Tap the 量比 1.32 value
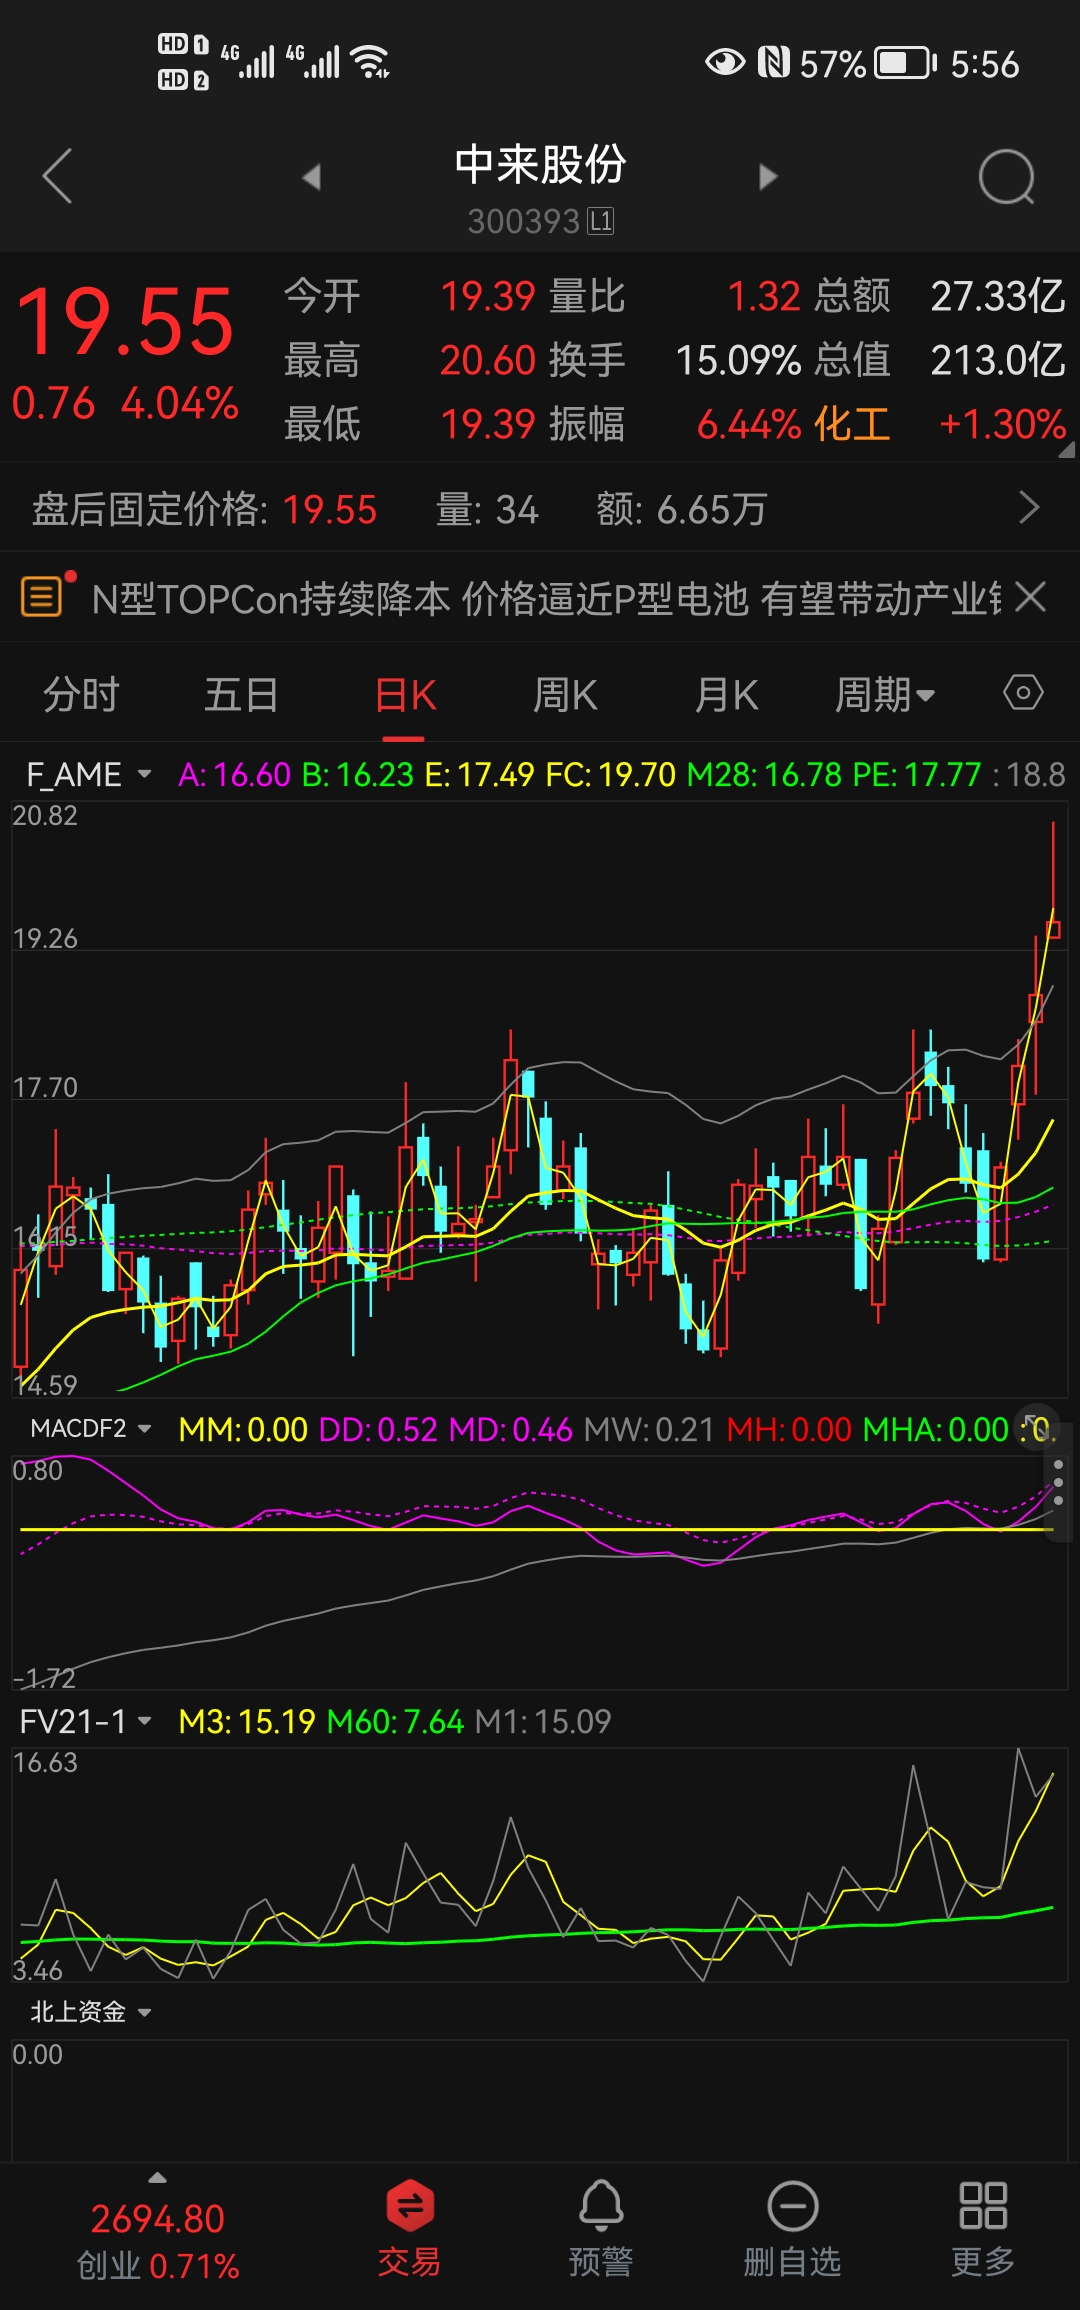The width and height of the screenshot is (1080, 2310). (x=764, y=296)
